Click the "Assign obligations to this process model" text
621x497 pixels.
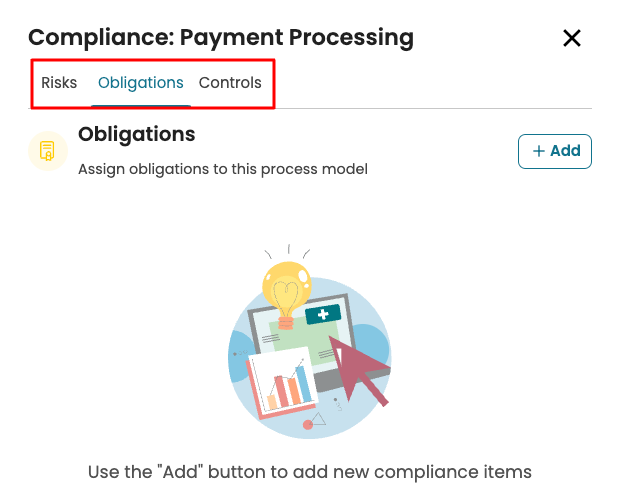(223, 169)
